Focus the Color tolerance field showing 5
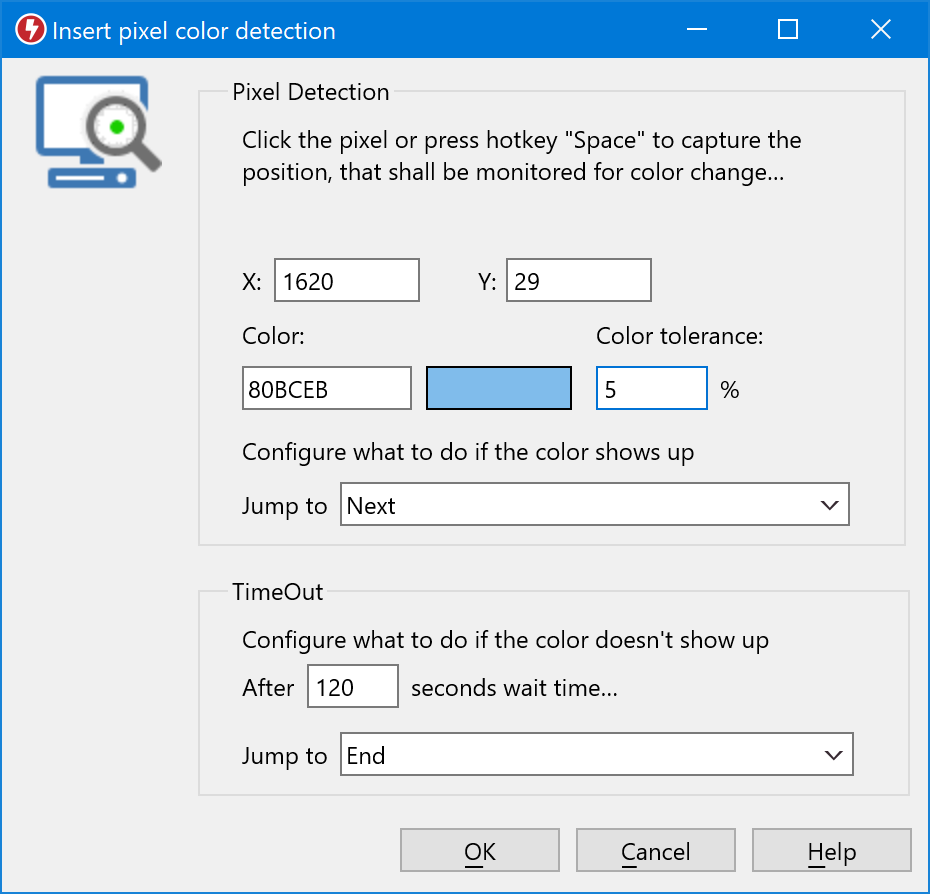 click(651, 387)
